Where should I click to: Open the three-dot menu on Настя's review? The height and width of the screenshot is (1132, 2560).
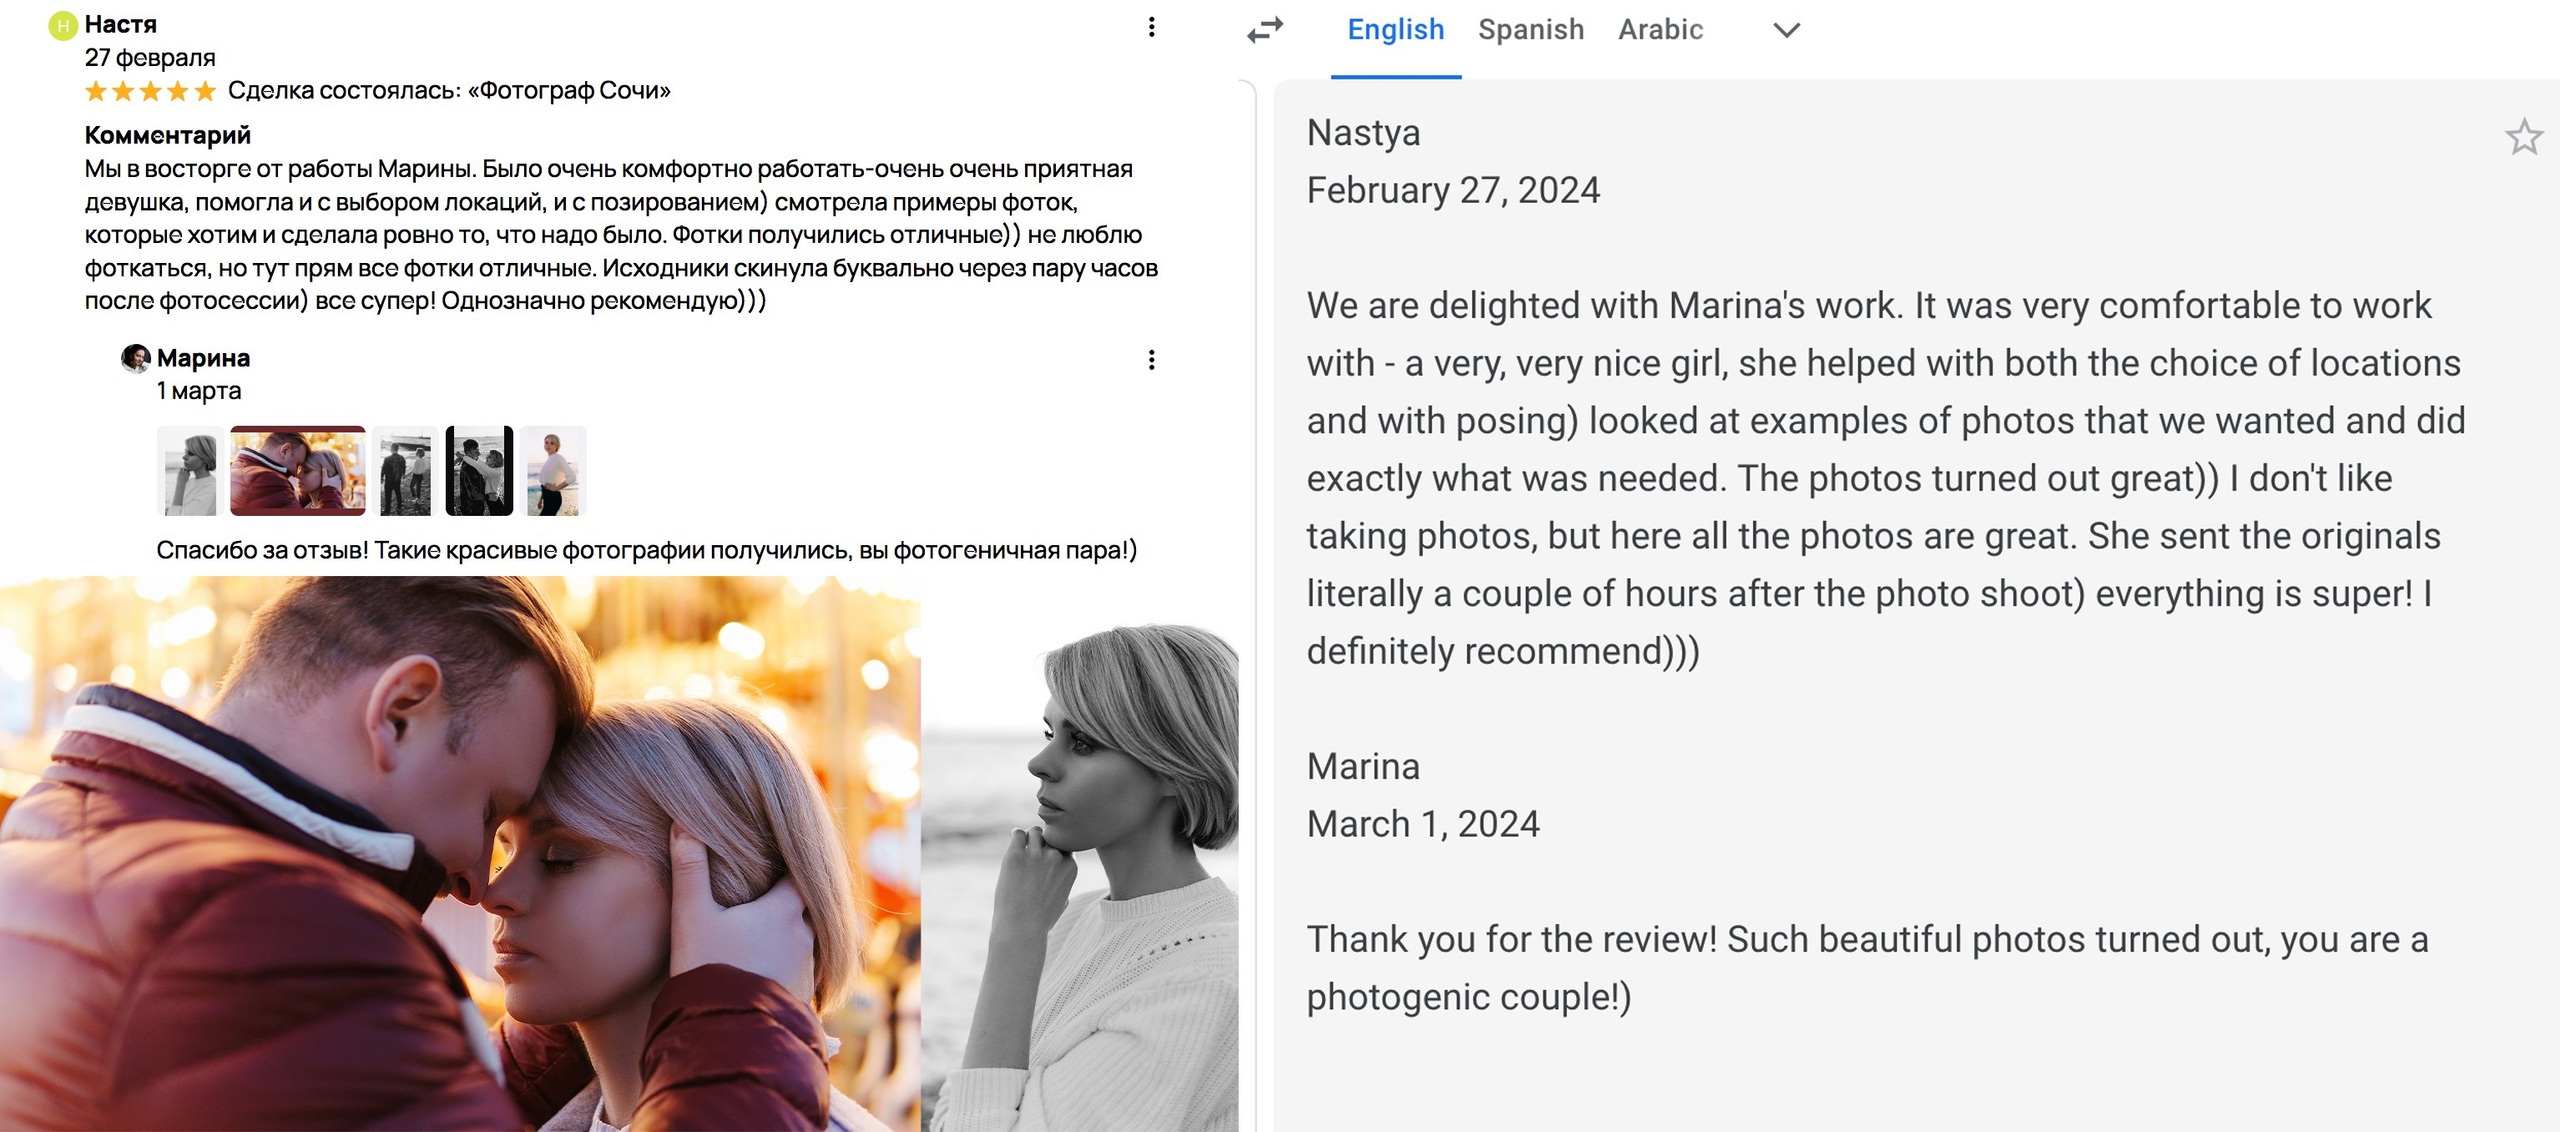pyautogui.click(x=1151, y=27)
